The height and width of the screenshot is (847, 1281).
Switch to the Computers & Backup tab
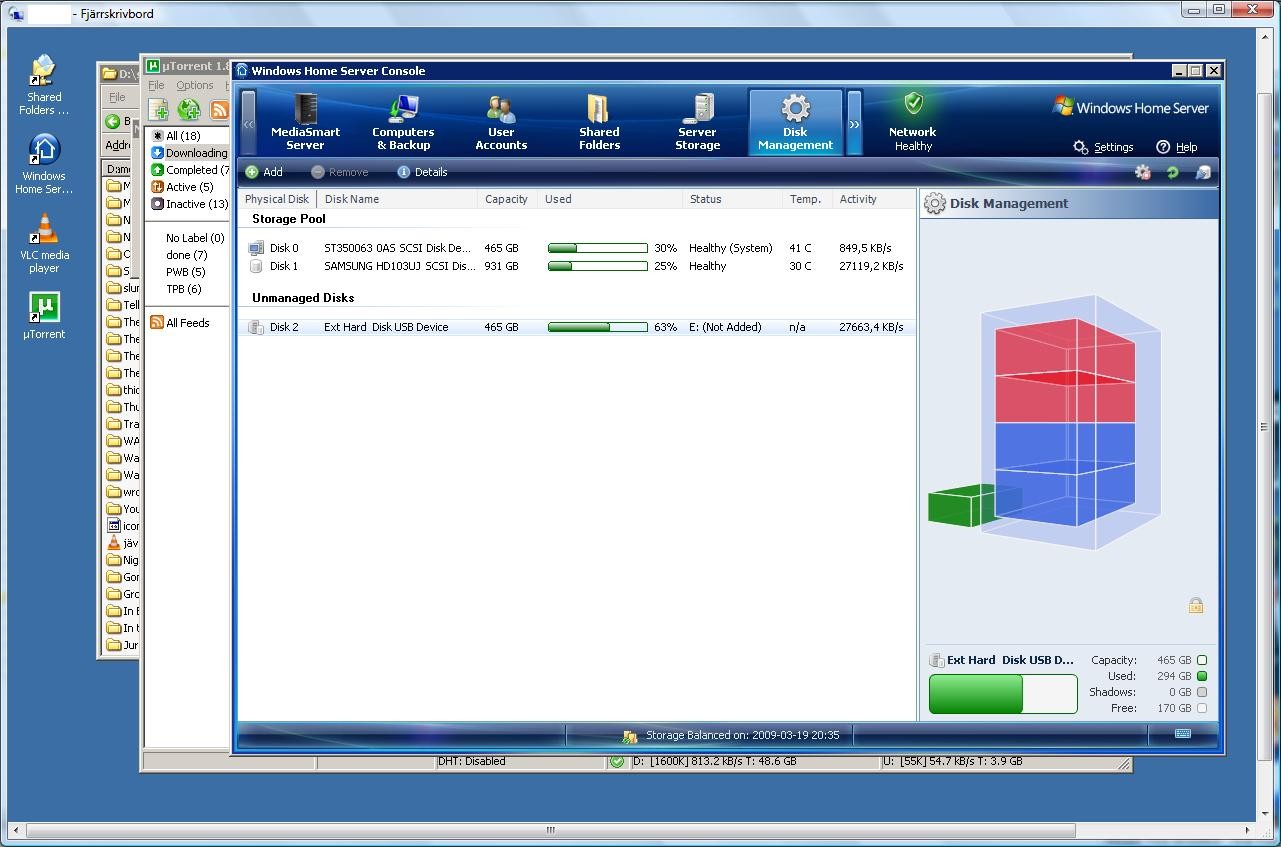pos(403,122)
